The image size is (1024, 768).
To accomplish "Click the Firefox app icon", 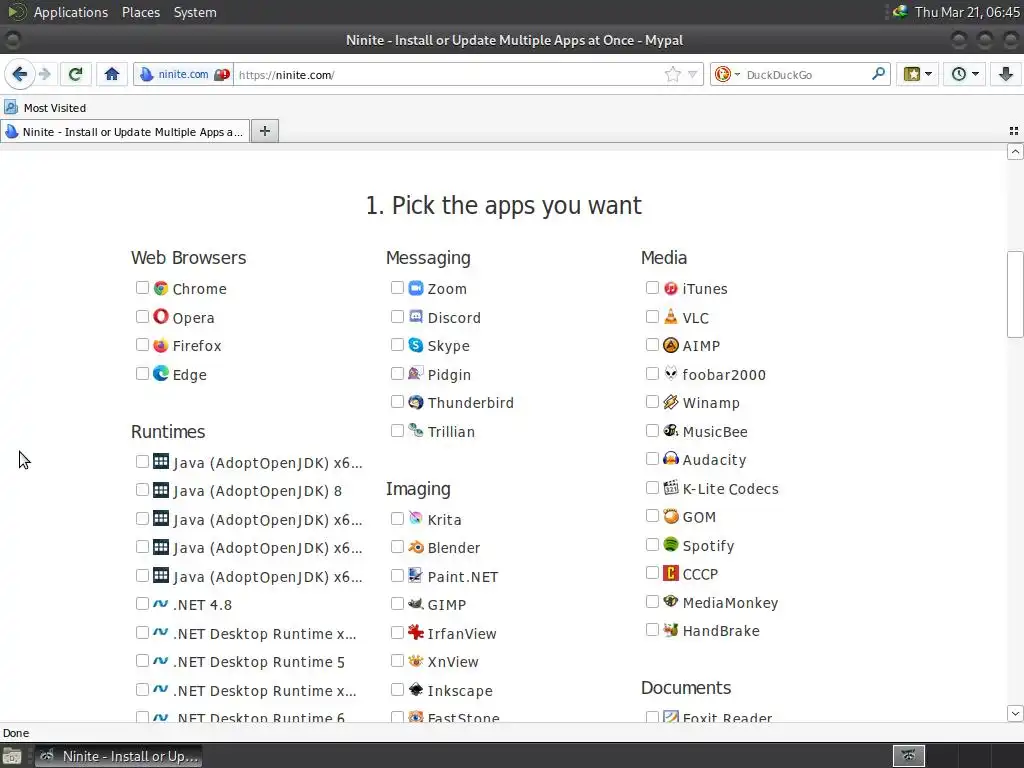I will 161,345.
